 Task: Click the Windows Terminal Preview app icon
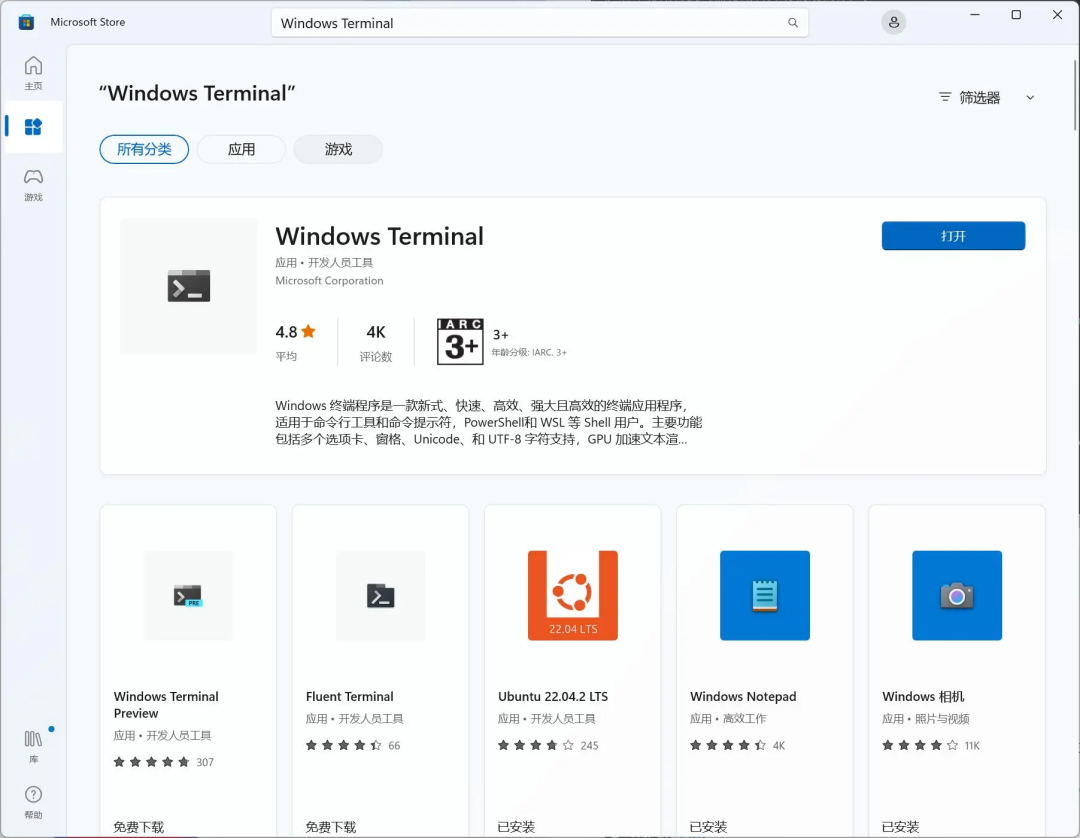point(189,596)
